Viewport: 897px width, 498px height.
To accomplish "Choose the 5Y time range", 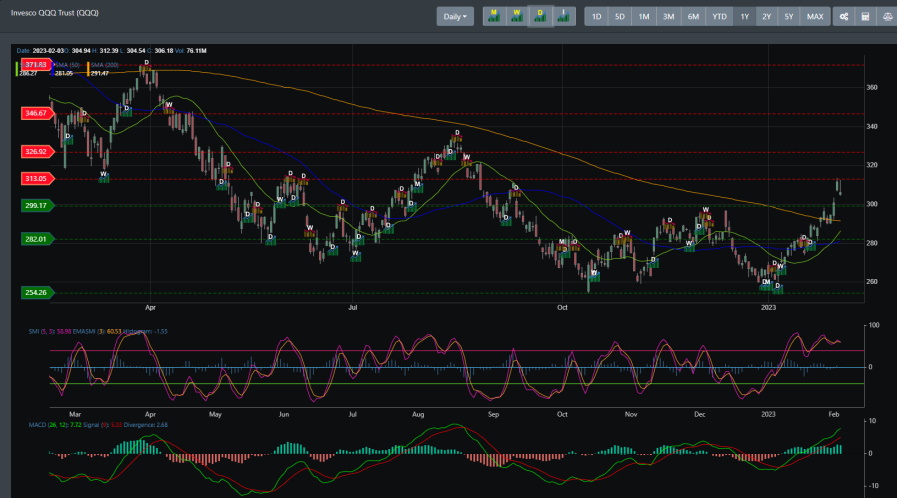I will 789,17.
